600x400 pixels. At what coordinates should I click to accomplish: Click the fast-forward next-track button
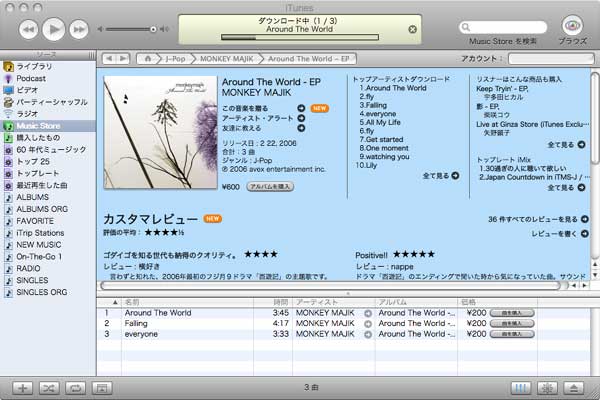79,29
